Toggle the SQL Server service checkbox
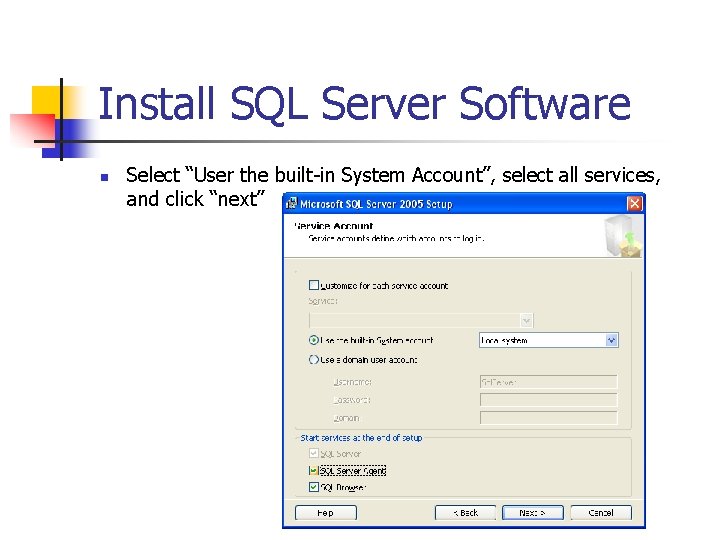The image size is (720, 540). coord(314,454)
